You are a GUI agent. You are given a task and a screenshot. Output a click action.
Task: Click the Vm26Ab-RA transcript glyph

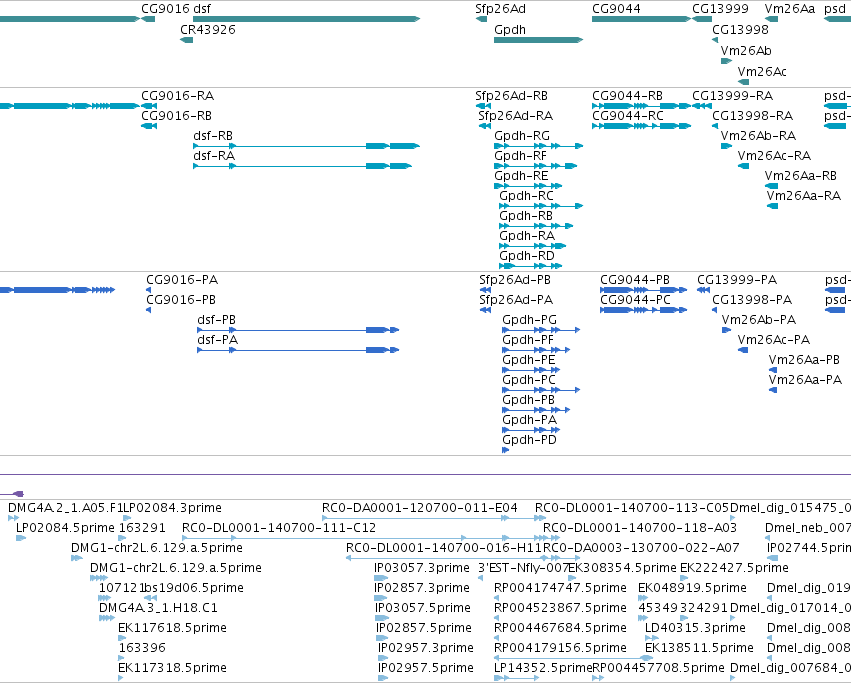727,146
